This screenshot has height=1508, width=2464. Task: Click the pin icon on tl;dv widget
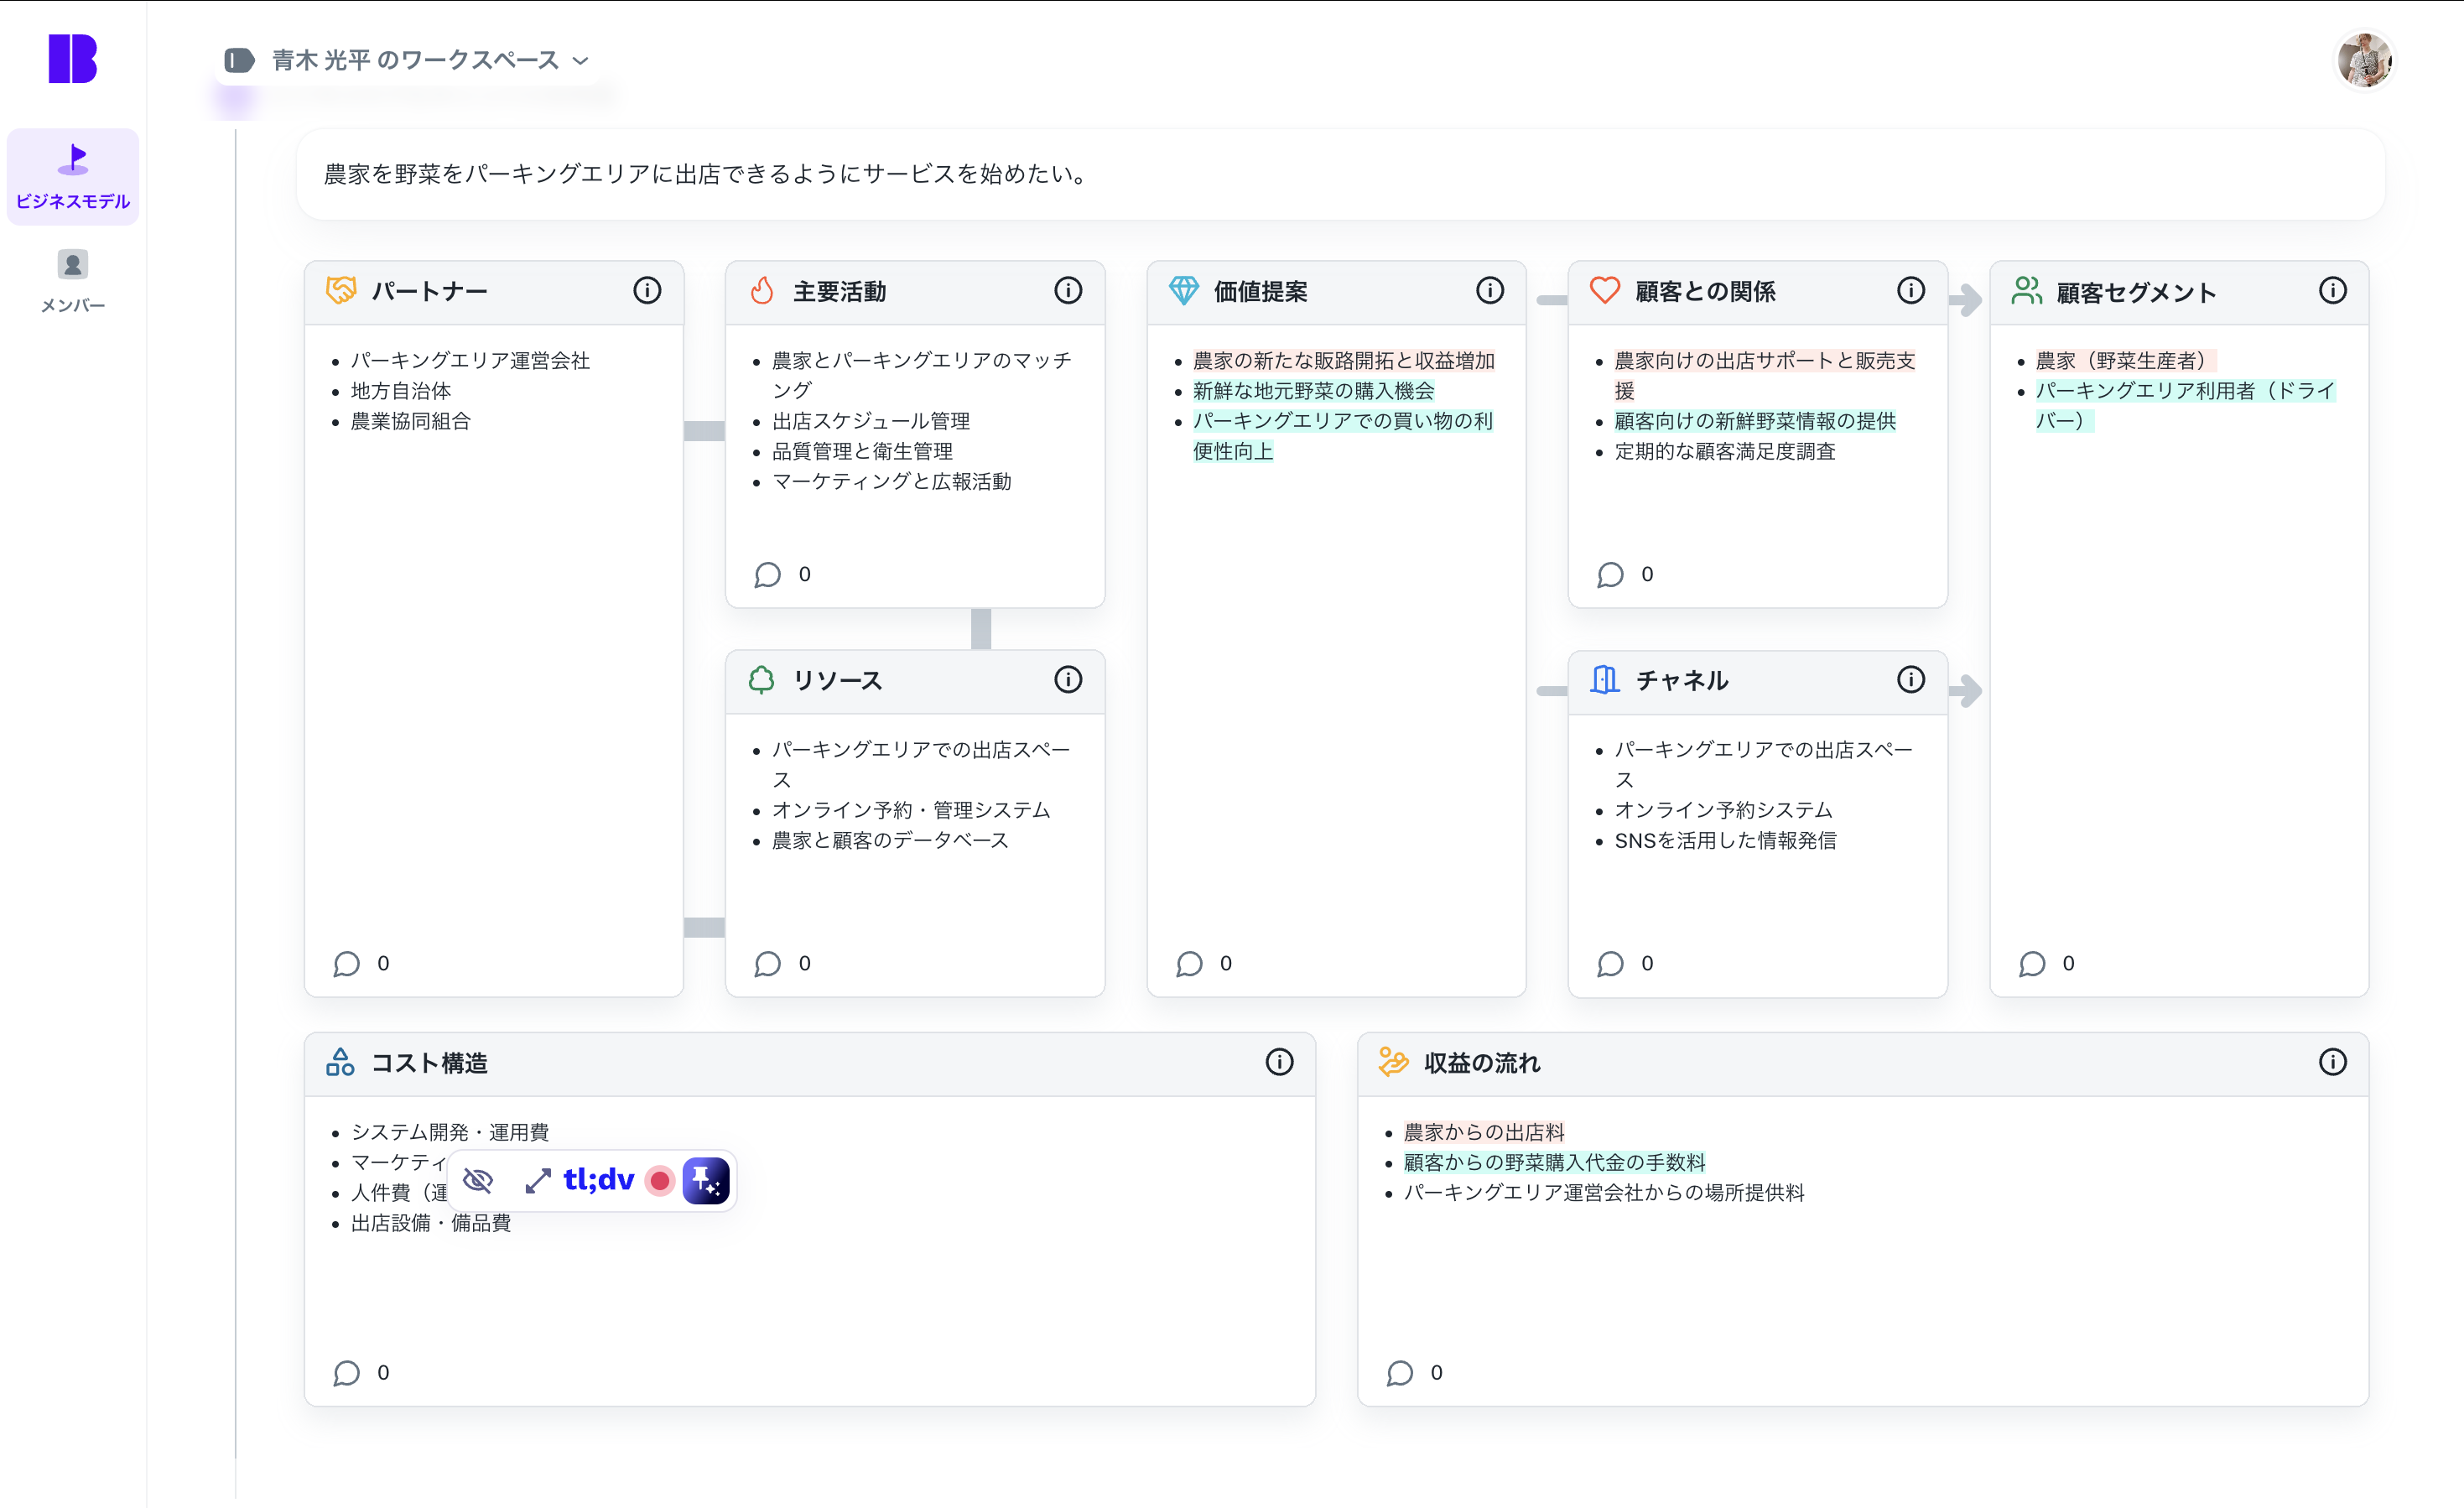click(706, 1181)
